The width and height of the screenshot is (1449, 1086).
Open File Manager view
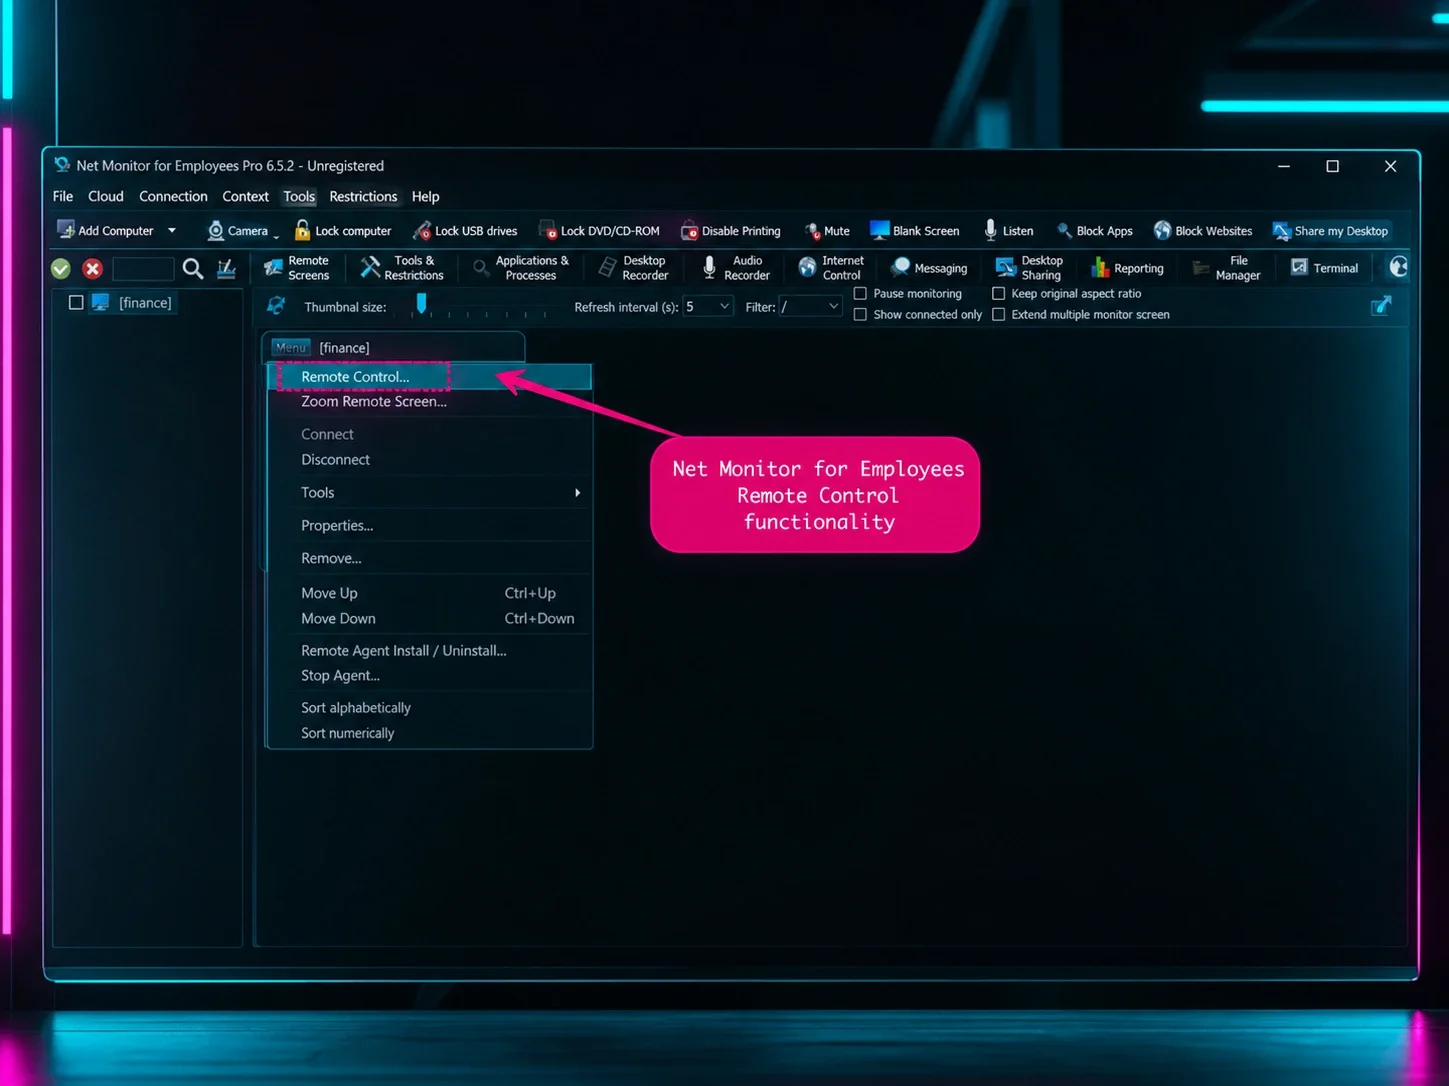[1227, 268]
